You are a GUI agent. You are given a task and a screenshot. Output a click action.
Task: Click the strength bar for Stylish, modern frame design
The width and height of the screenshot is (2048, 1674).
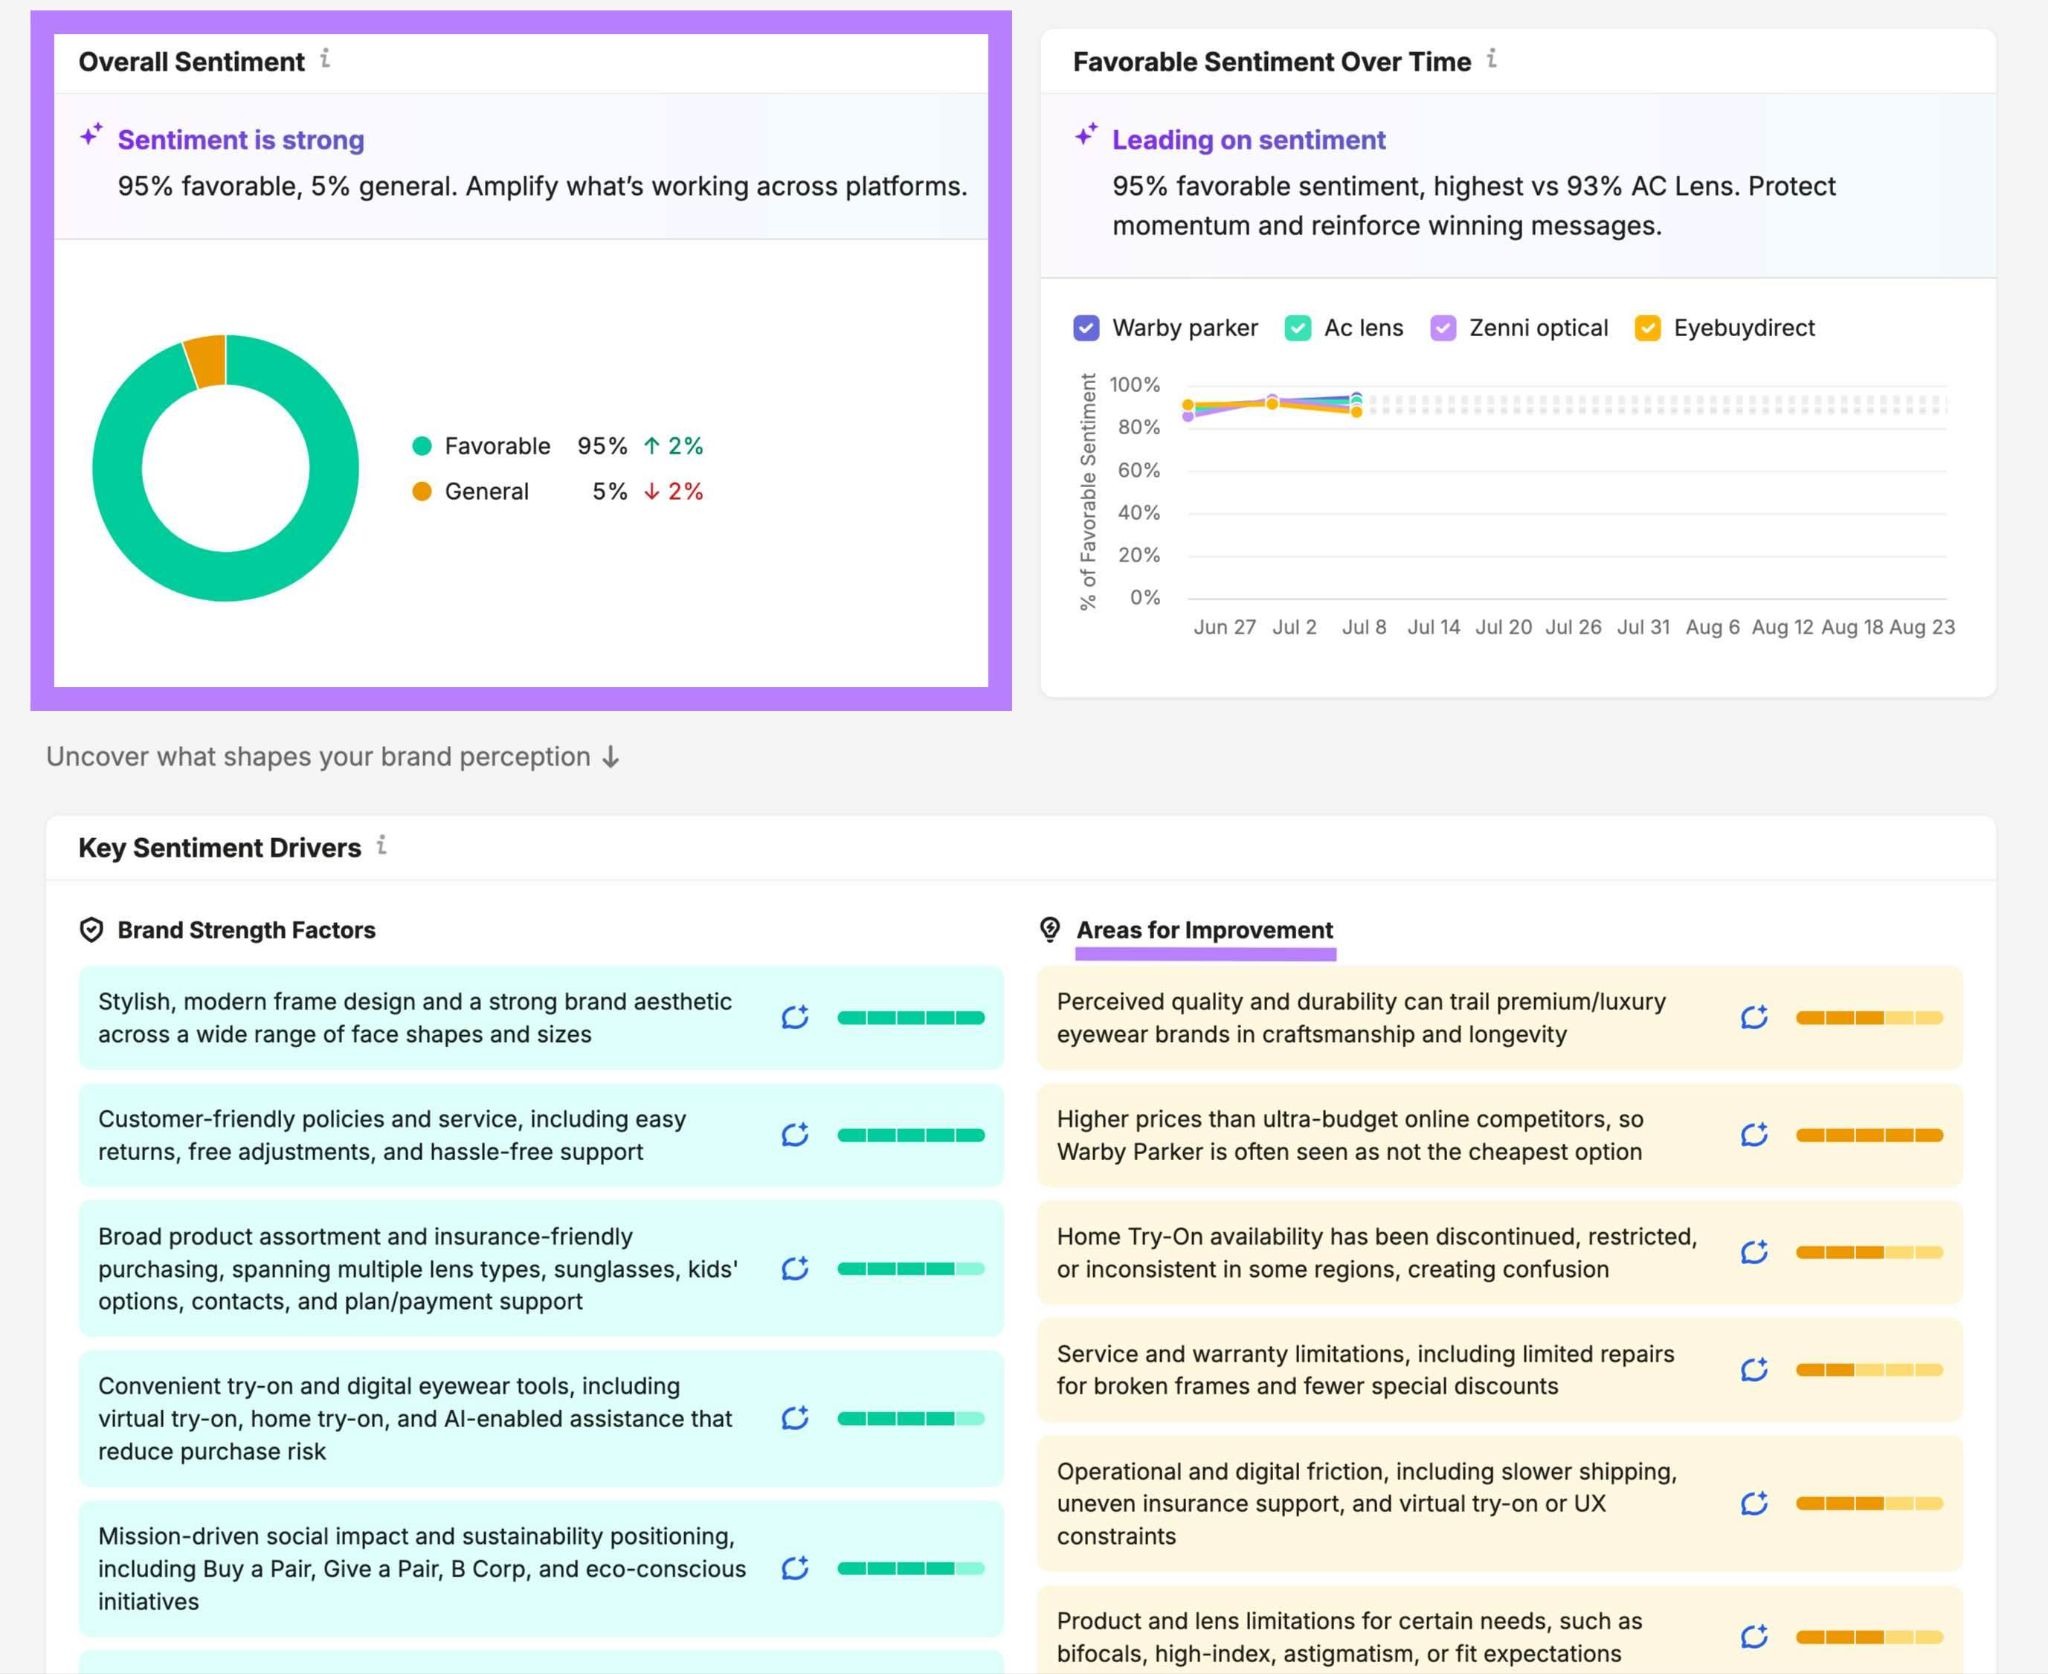click(x=911, y=1018)
